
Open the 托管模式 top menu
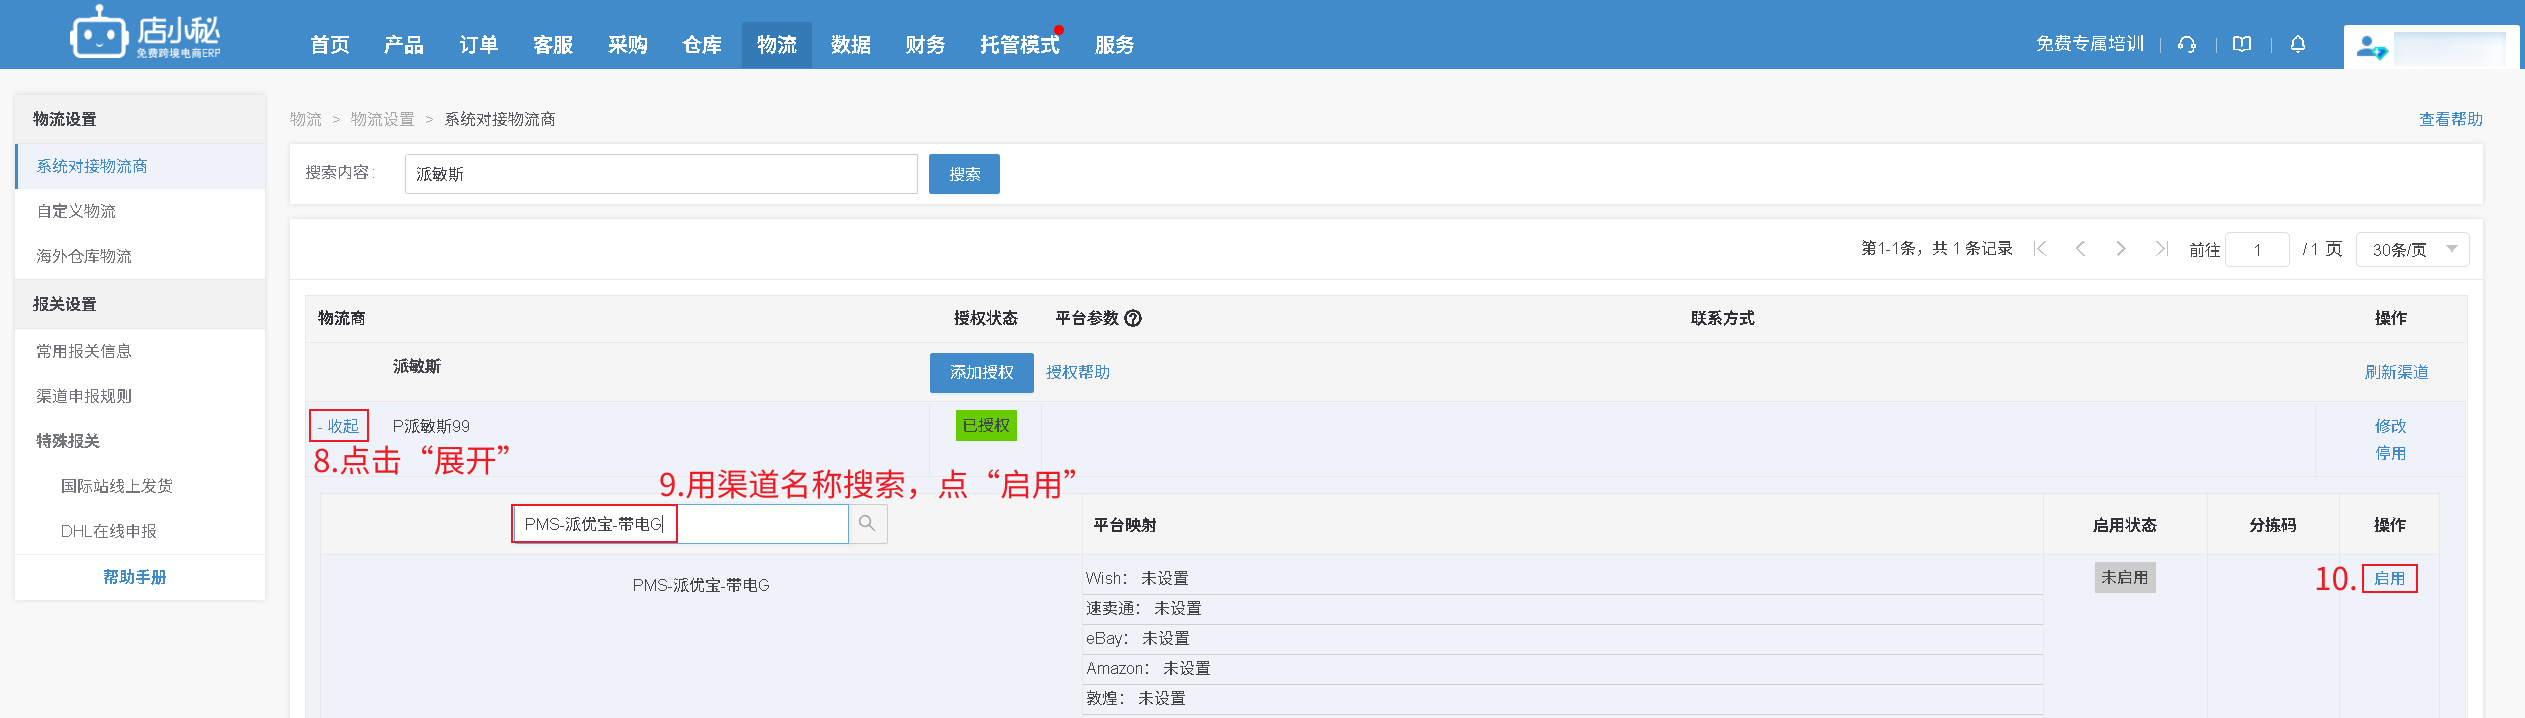point(1019,45)
